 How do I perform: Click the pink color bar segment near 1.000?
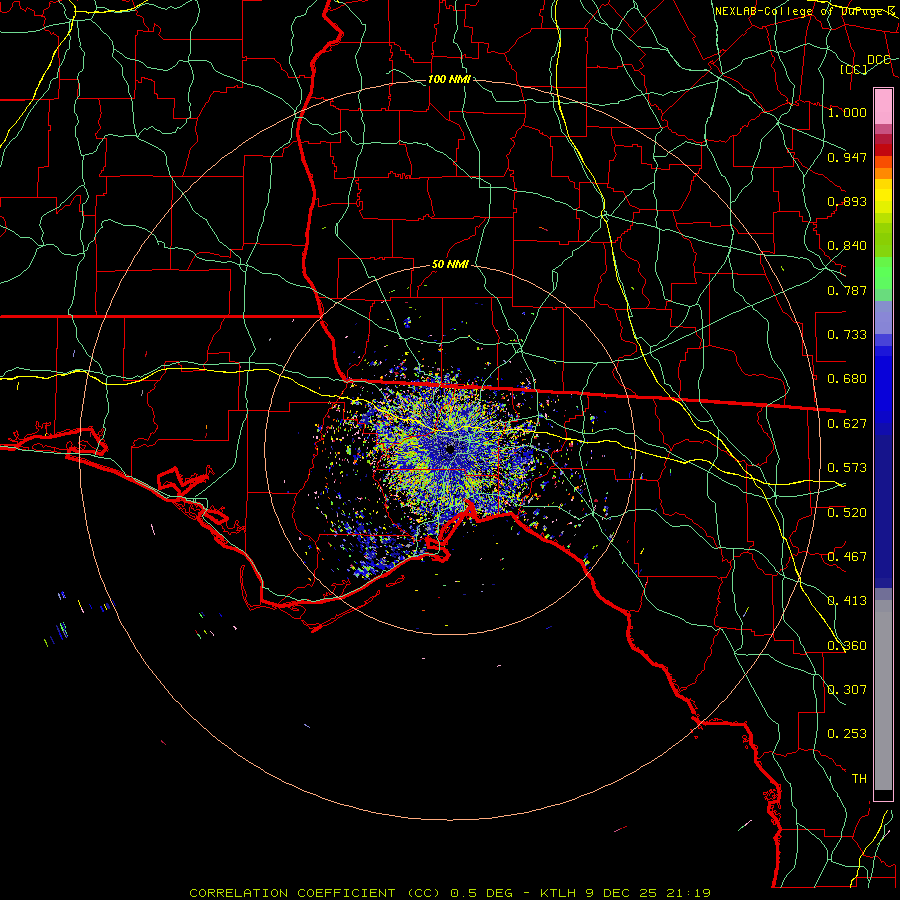click(883, 107)
